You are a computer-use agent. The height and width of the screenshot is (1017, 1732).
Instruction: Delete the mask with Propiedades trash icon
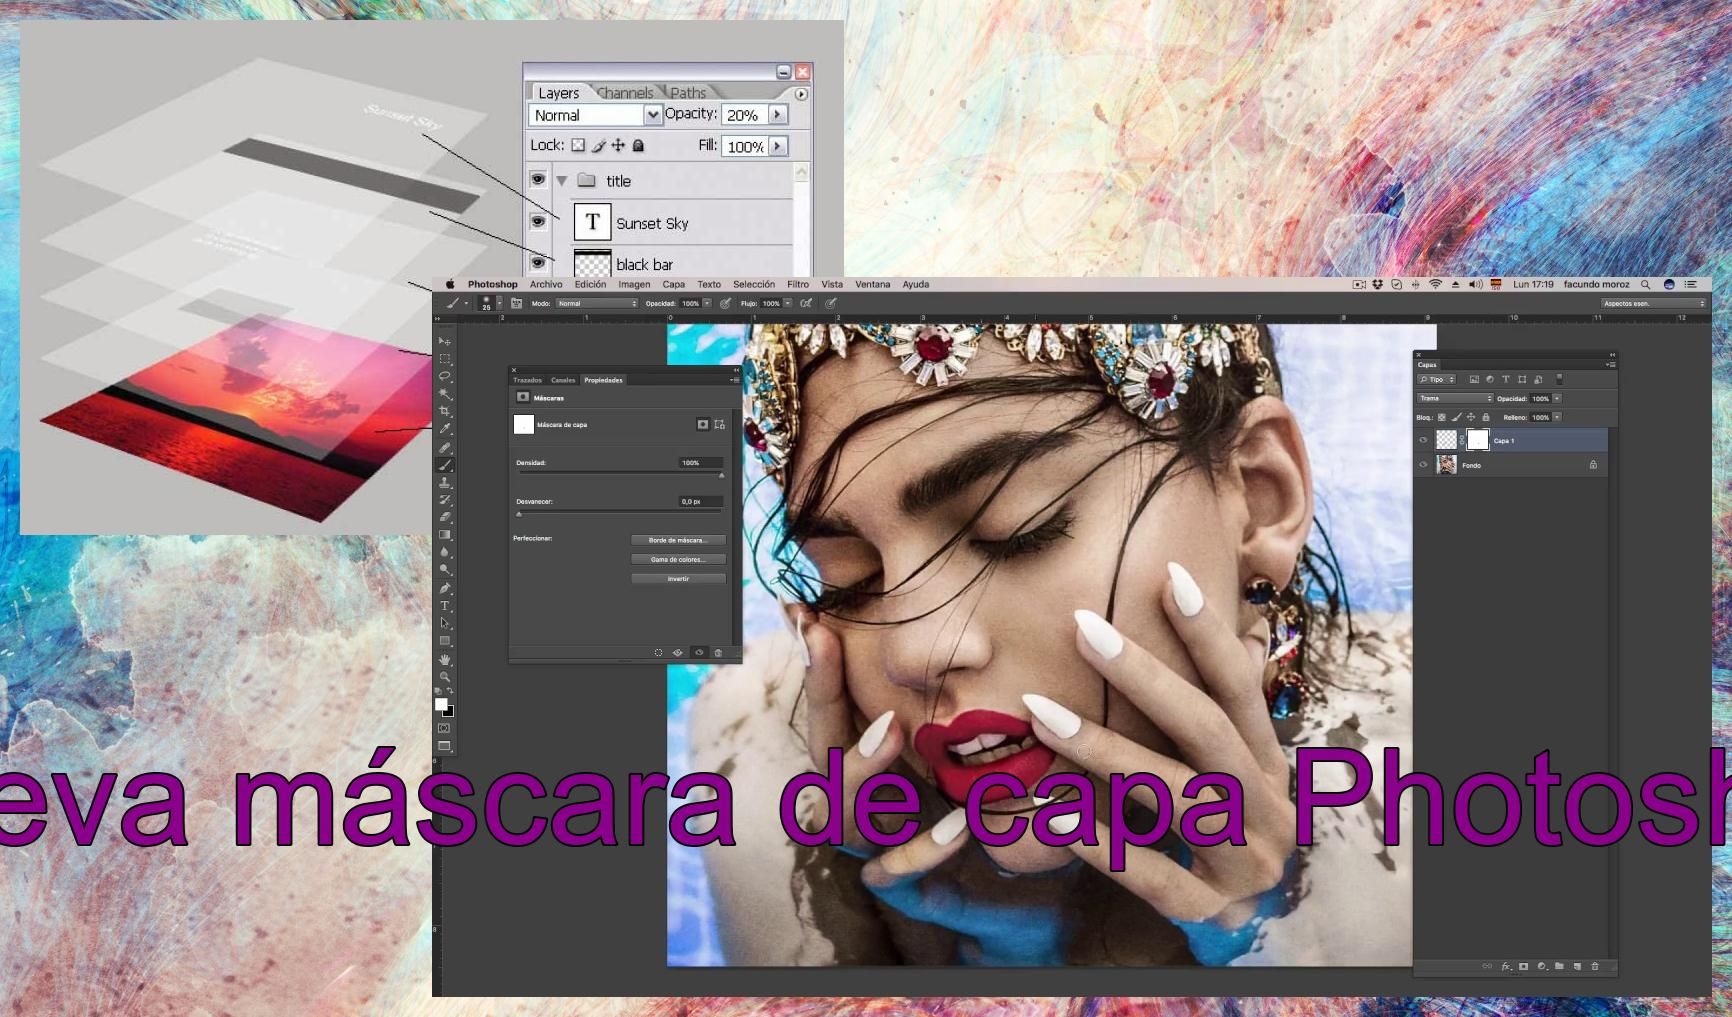pos(718,652)
